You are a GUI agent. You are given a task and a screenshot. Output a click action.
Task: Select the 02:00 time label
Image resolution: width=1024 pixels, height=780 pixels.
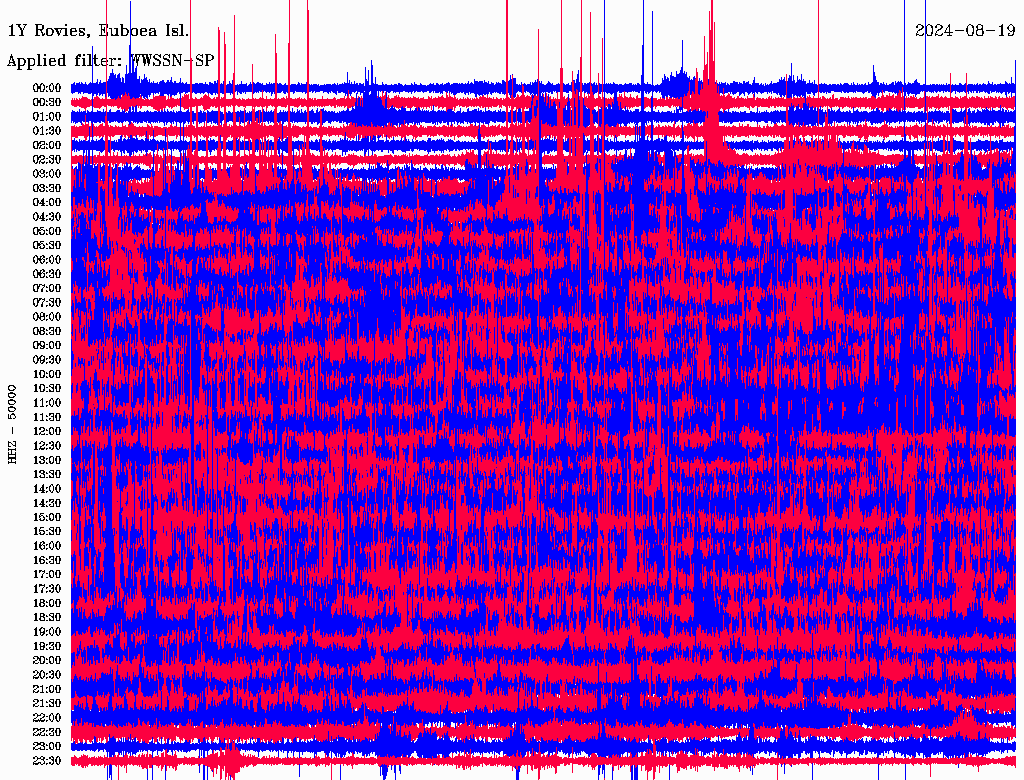(47, 145)
